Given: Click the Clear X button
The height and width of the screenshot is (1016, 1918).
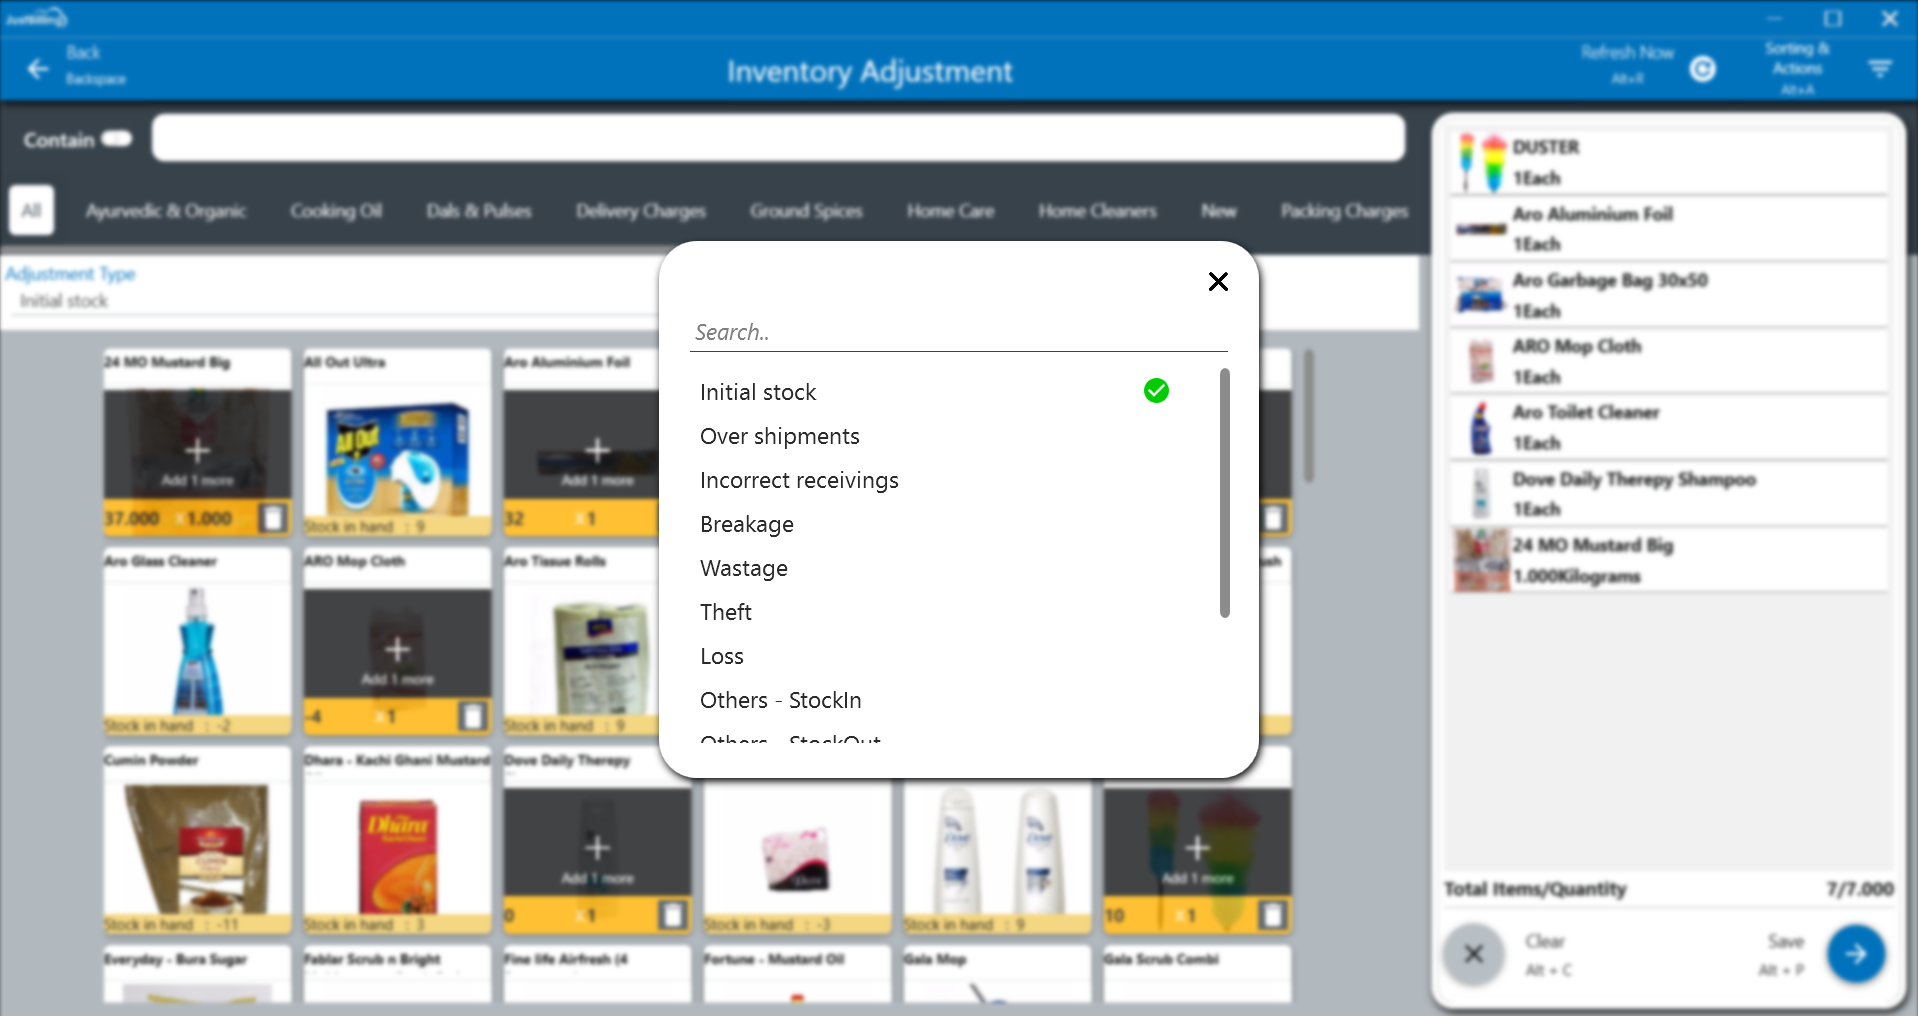Looking at the screenshot, I should (x=1473, y=954).
